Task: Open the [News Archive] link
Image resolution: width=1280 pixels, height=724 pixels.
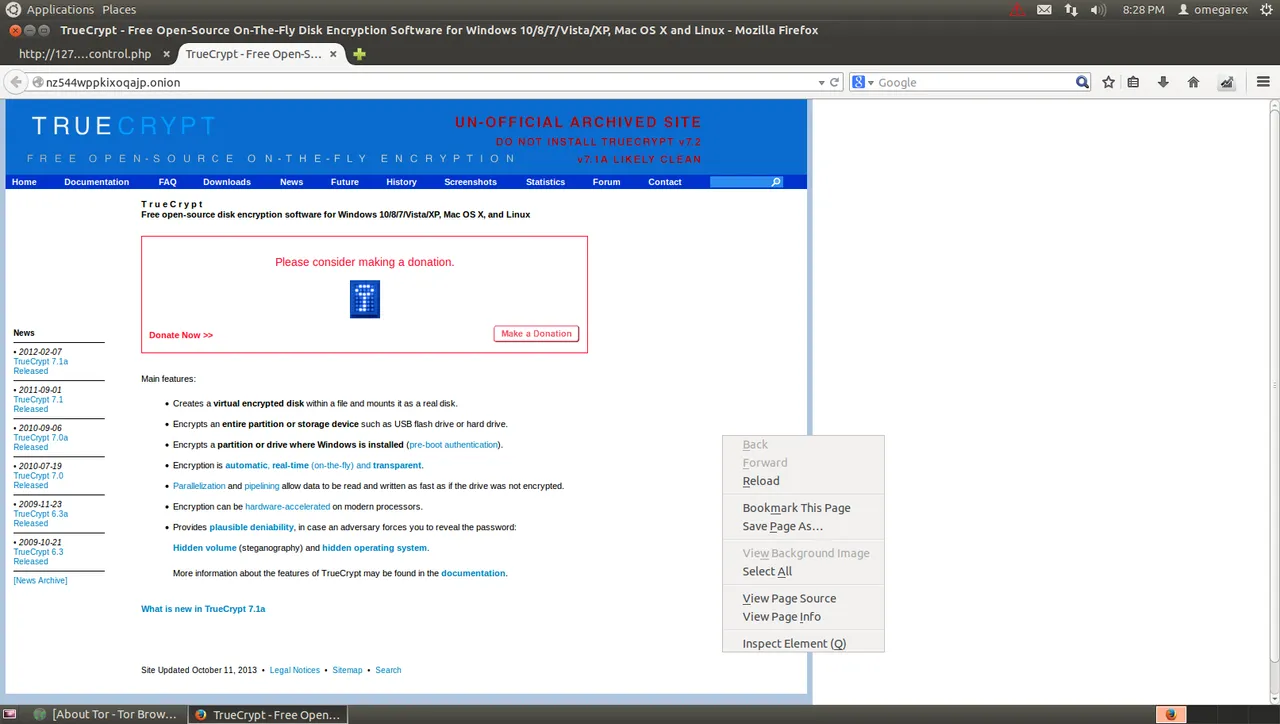Action: click(x=40, y=581)
